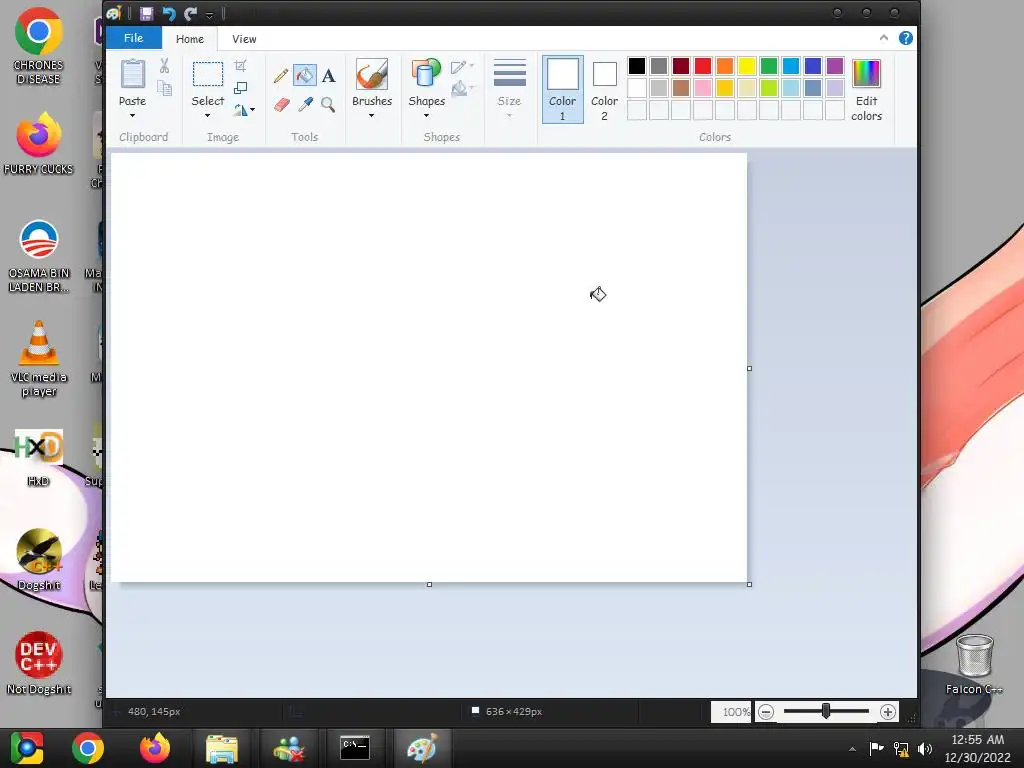Select the Pencil tool
This screenshot has width=1024, height=768.
click(x=281, y=76)
